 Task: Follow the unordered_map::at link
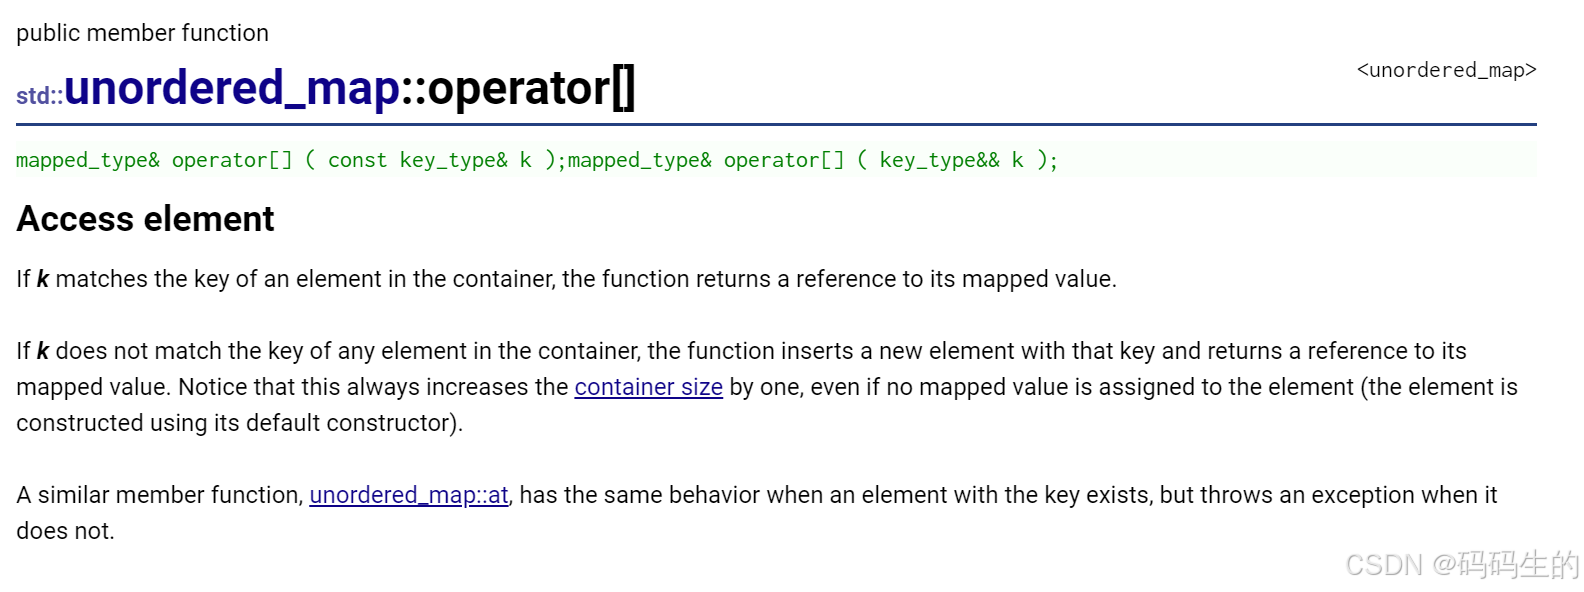click(409, 495)
